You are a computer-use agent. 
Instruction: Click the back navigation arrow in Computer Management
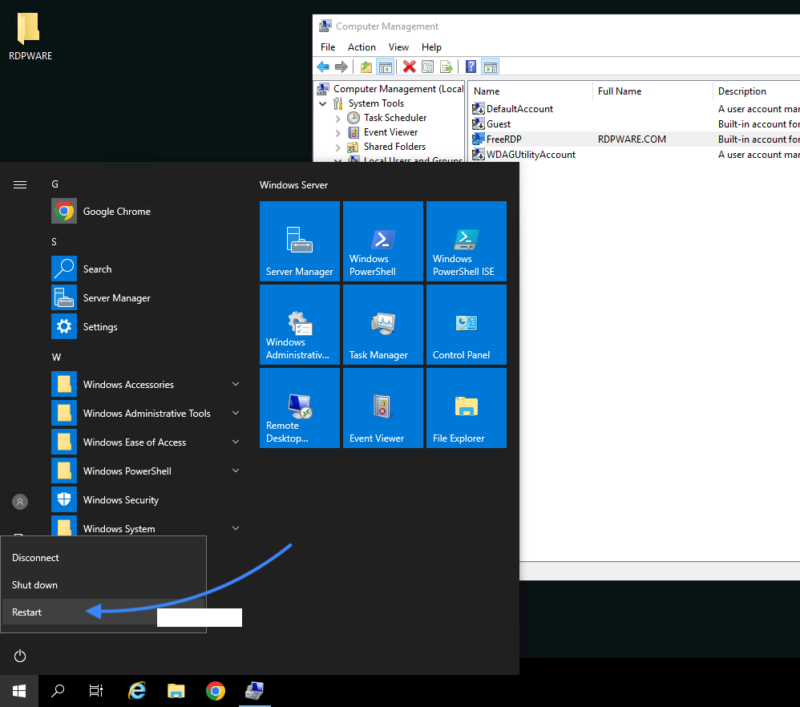click(x=323, y=66)
